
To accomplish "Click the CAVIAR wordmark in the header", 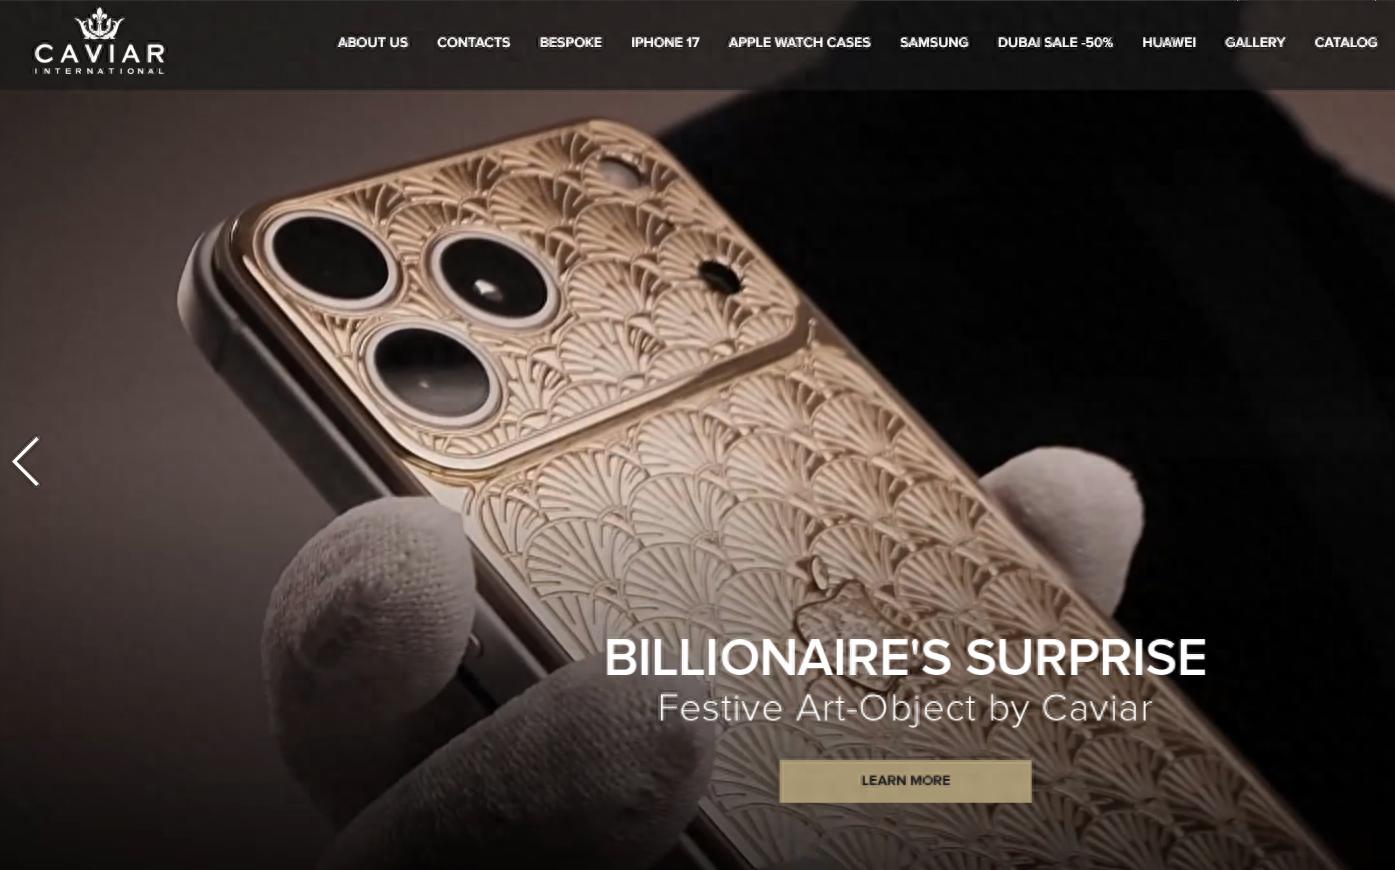I will pos(99,53).
